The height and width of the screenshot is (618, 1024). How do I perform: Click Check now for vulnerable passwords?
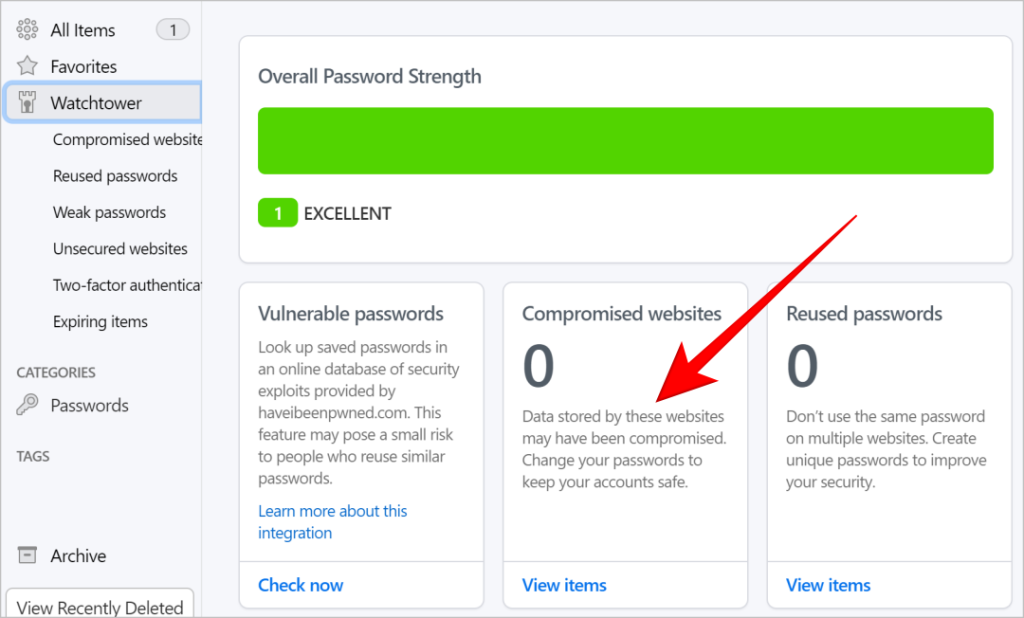coord(300,585)
